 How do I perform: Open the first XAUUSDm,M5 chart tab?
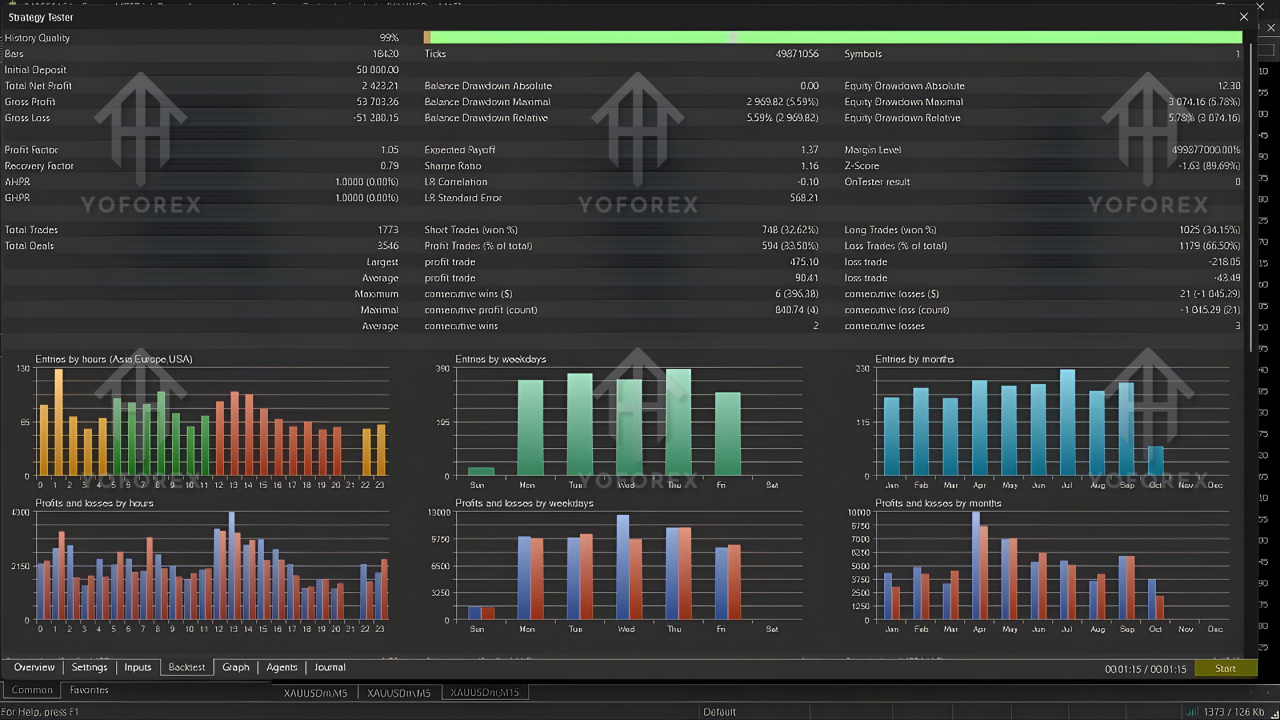pos(315,692)
